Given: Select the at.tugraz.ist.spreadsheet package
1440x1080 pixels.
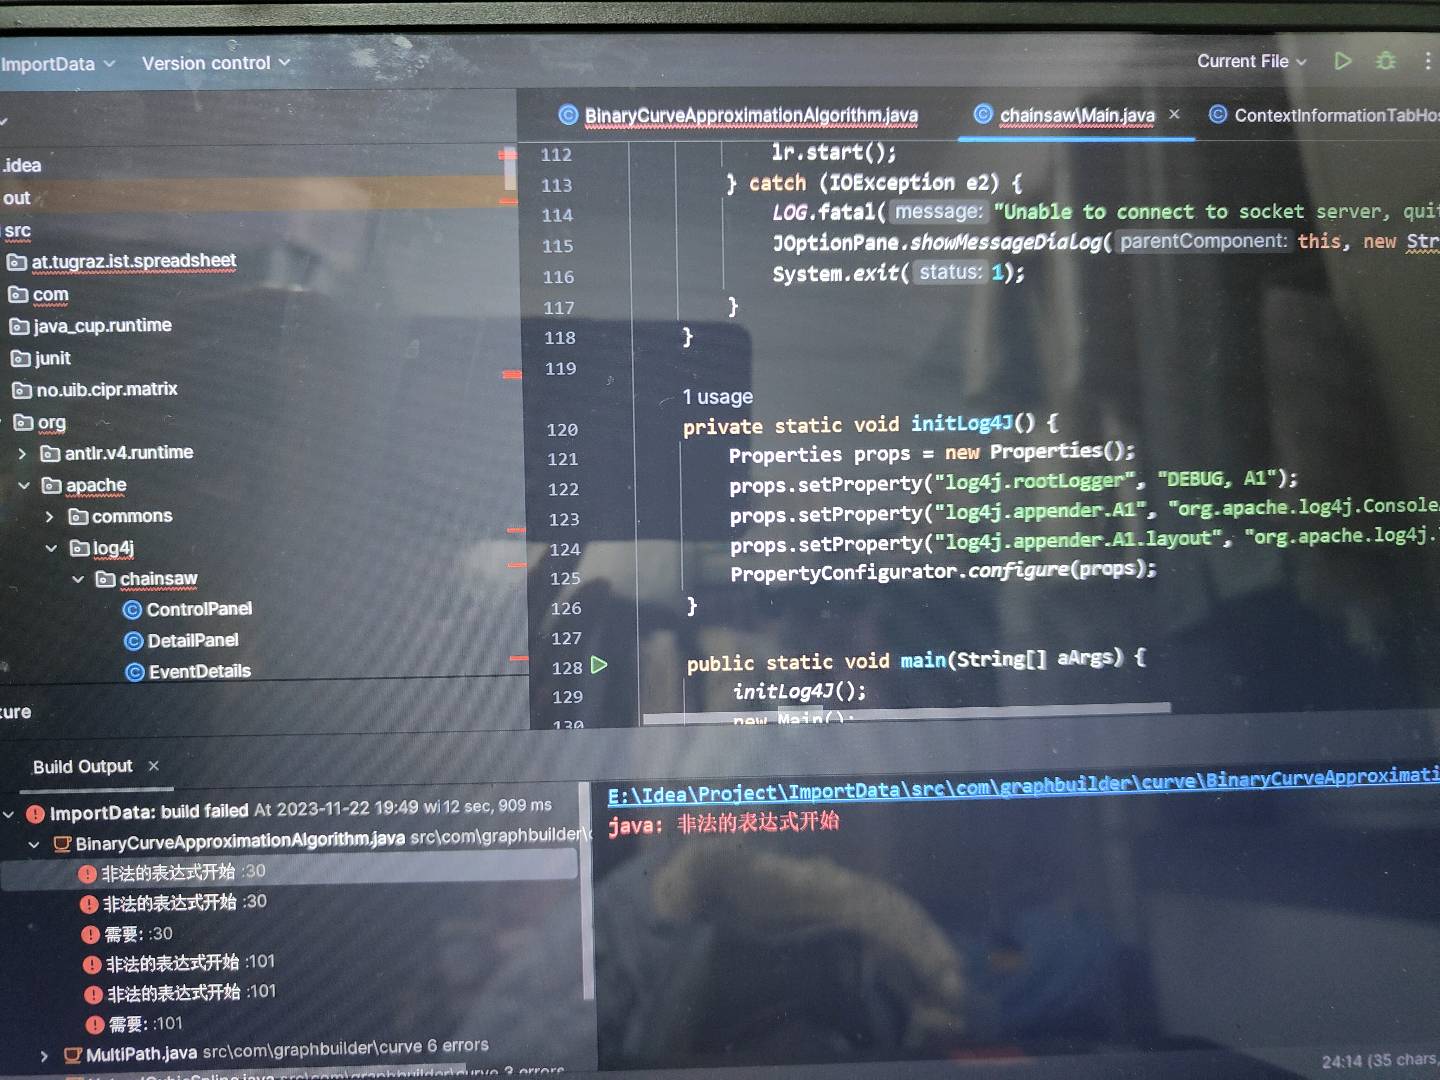Looking at the screenshot, I should pos(133,261).
